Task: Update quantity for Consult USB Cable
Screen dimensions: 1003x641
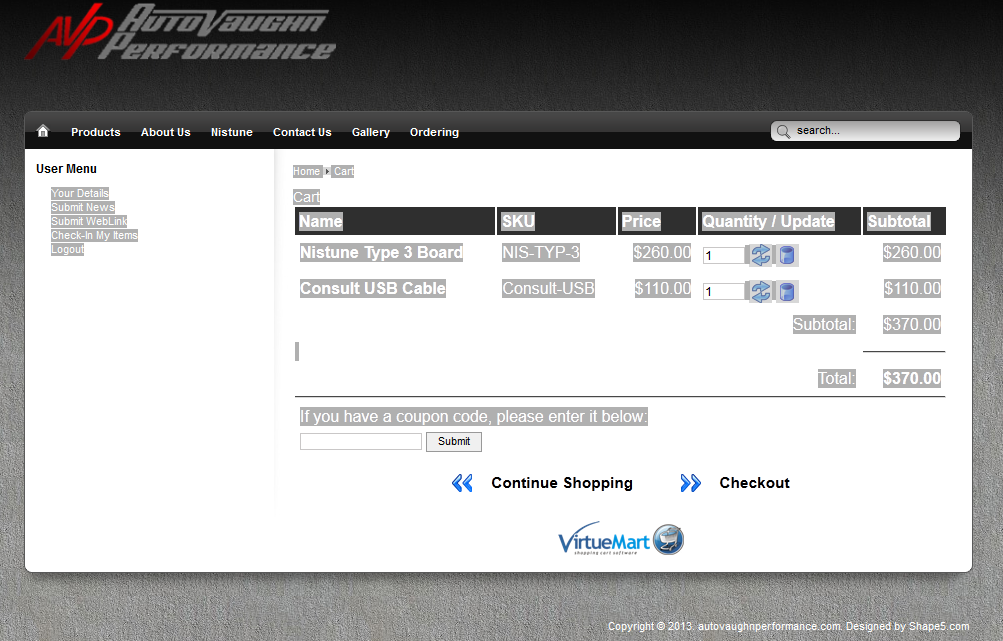Action: [760, 291]
